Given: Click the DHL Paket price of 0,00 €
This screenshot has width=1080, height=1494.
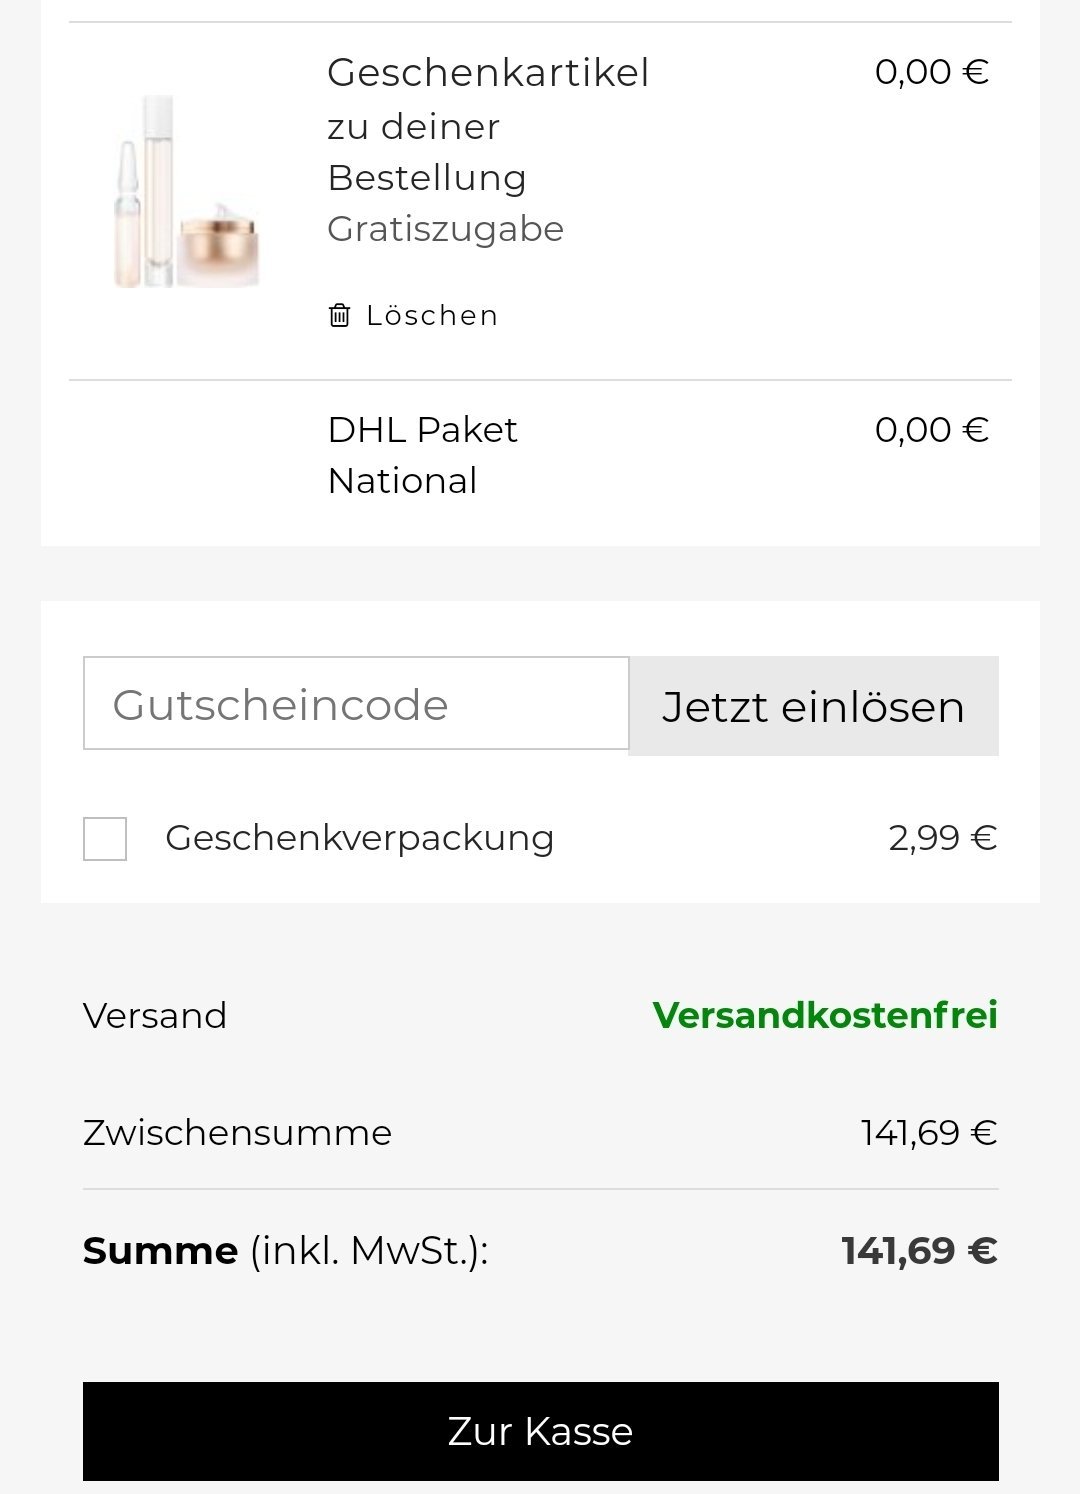Looking at the screenshot, I should click(x=931, y=430).
